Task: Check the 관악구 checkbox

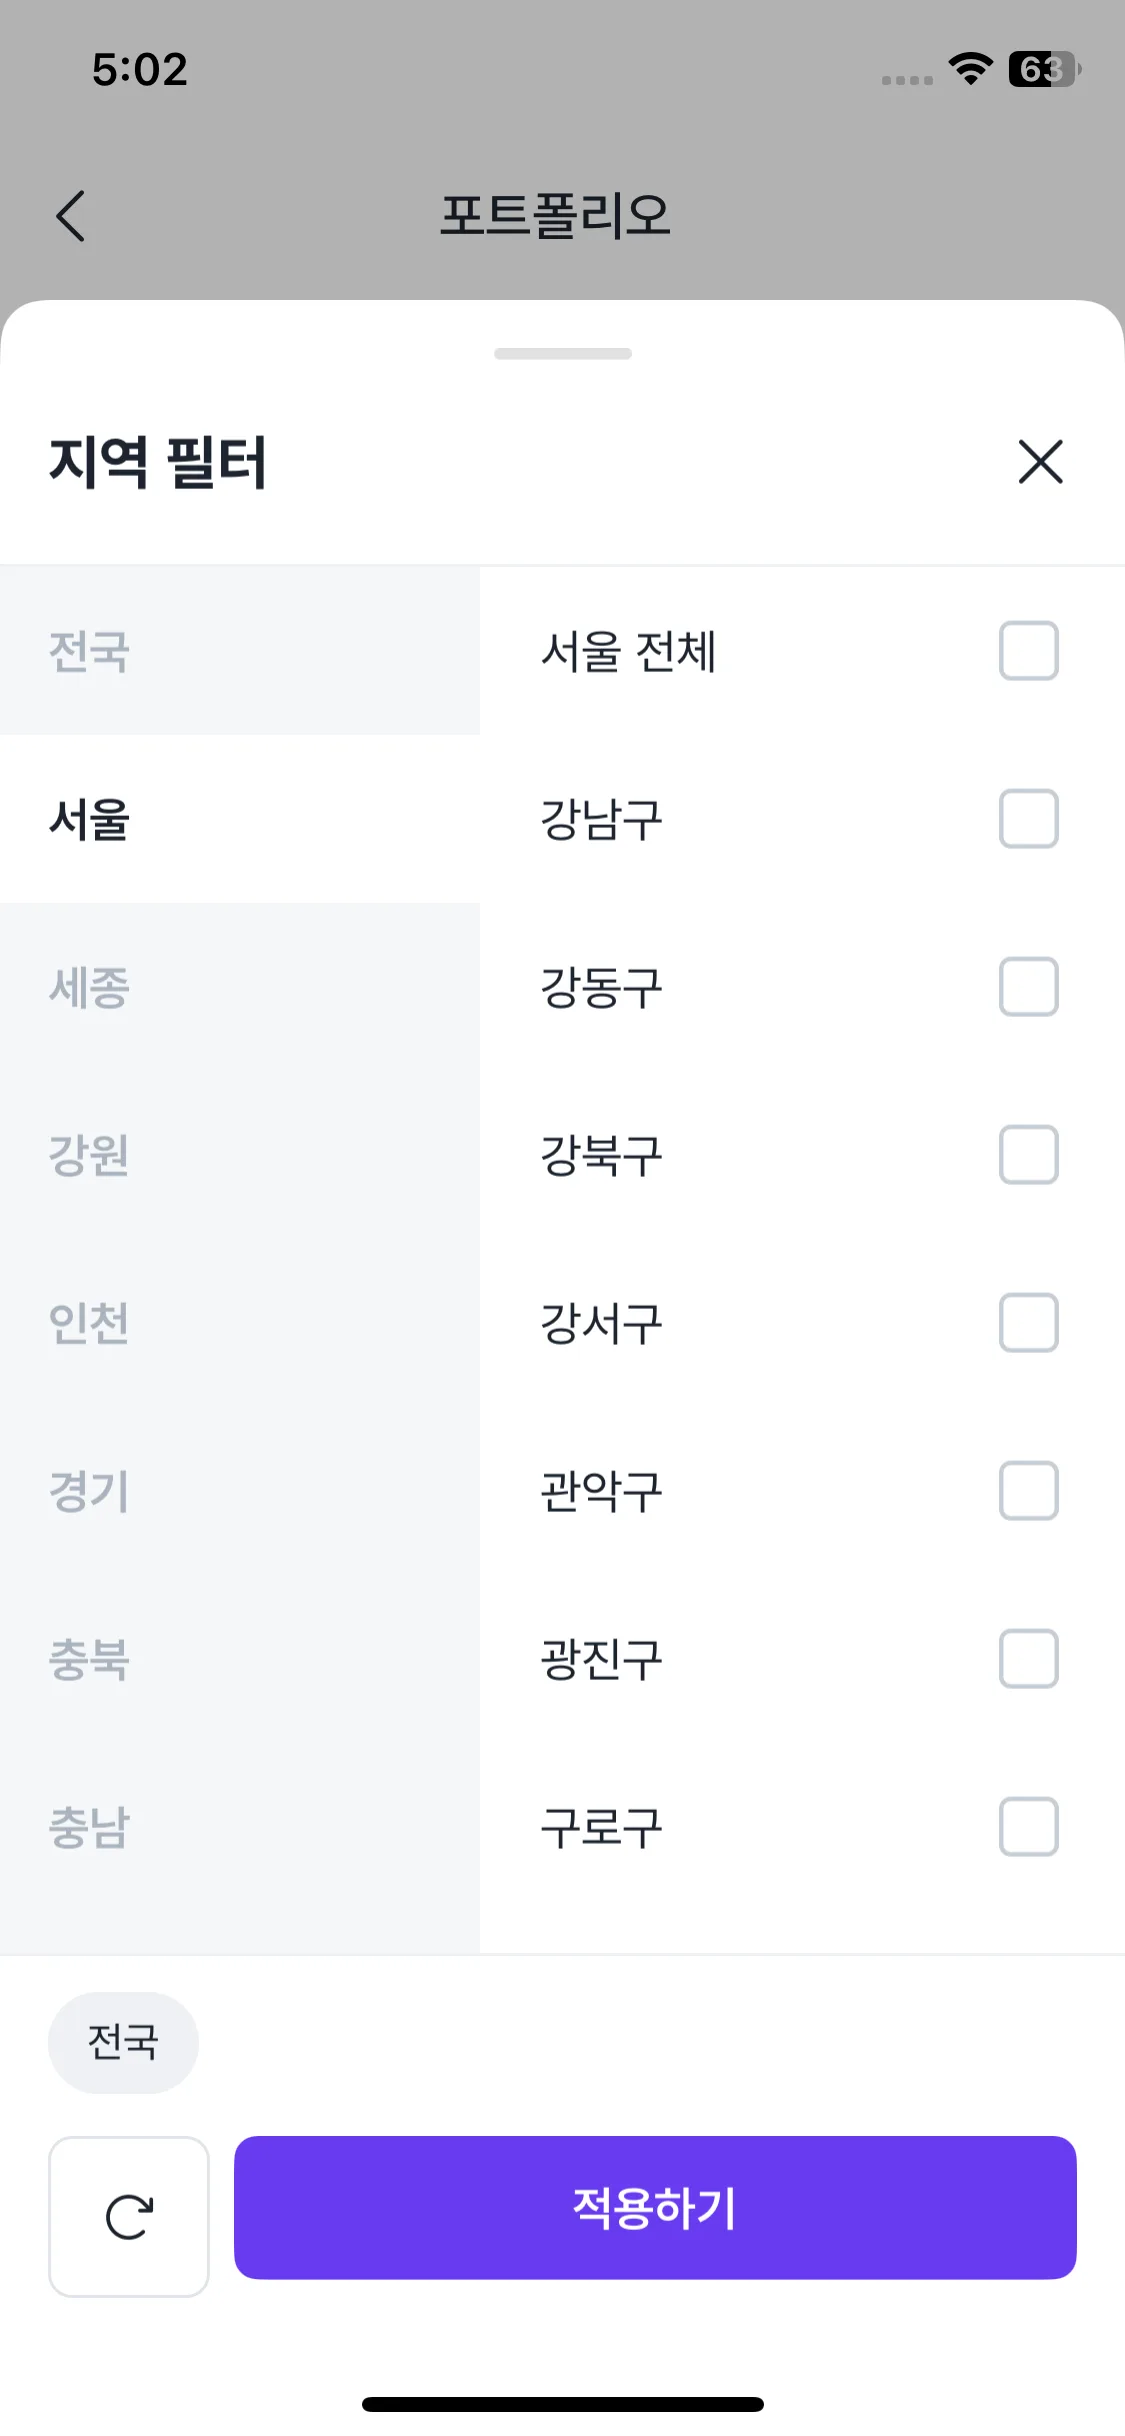Action: 1028,1491
